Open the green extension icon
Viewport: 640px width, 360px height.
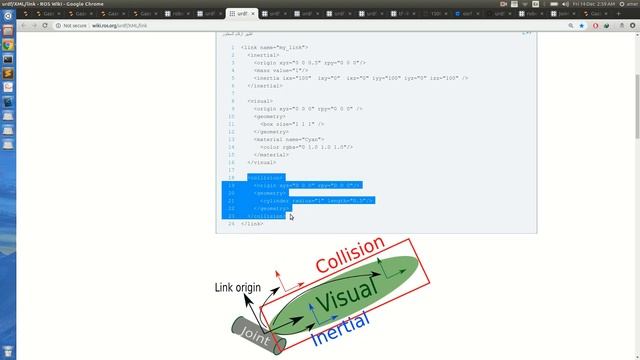pos(607,25)
